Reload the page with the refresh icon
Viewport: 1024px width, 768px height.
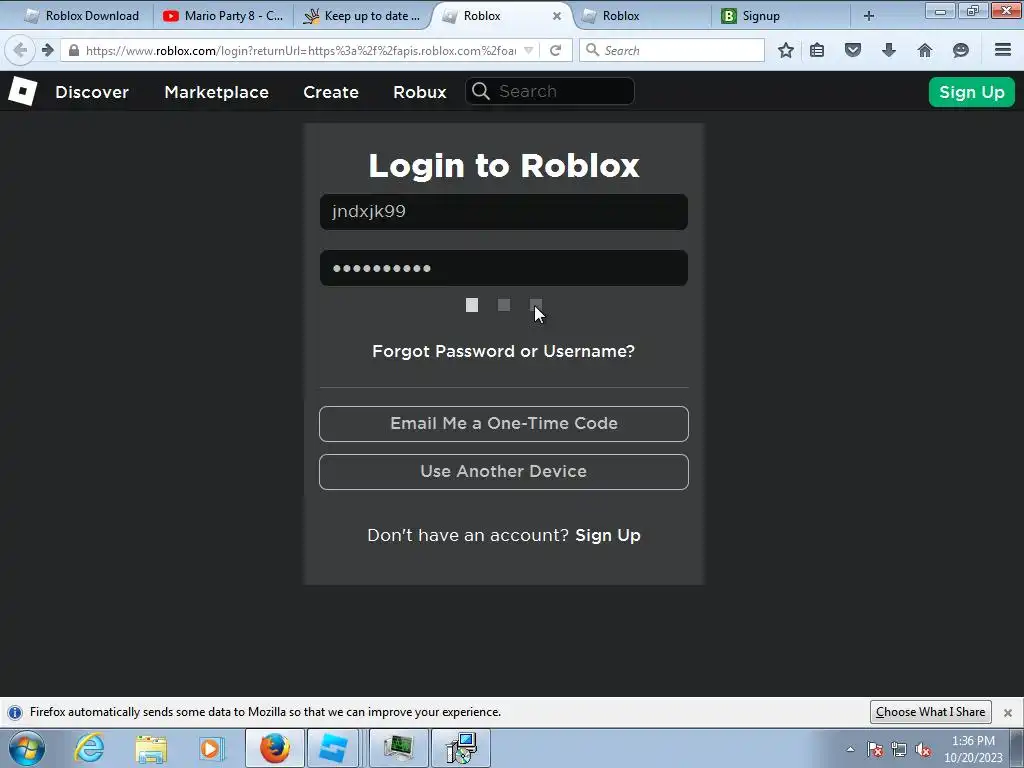pos(555,50)
